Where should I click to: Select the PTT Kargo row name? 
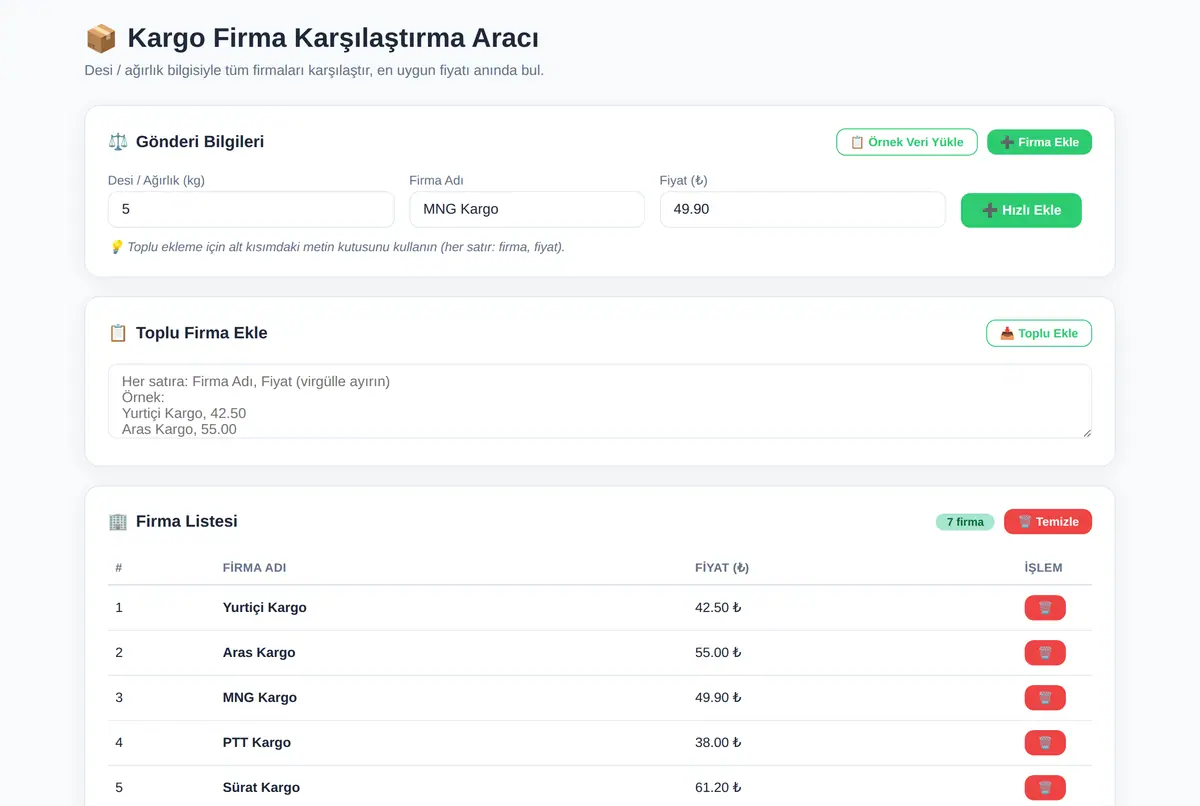point(257,743)
